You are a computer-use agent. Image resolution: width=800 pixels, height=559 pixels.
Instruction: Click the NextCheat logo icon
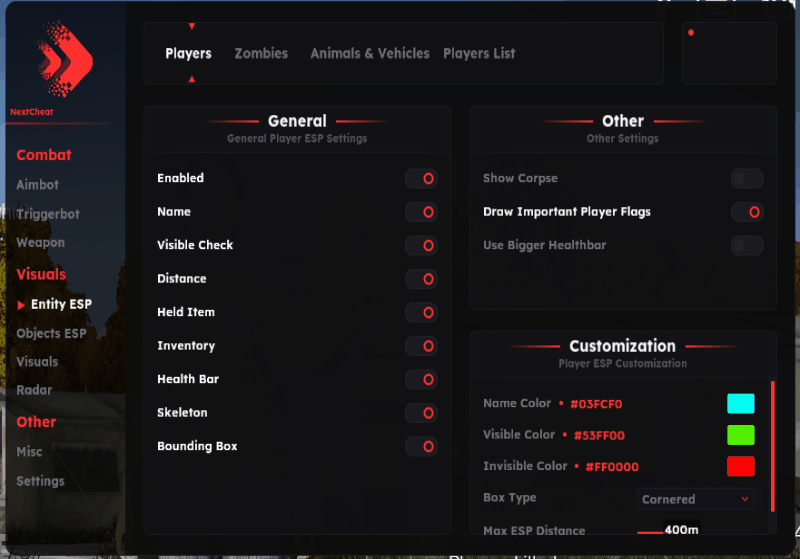[x=63, y=59]
